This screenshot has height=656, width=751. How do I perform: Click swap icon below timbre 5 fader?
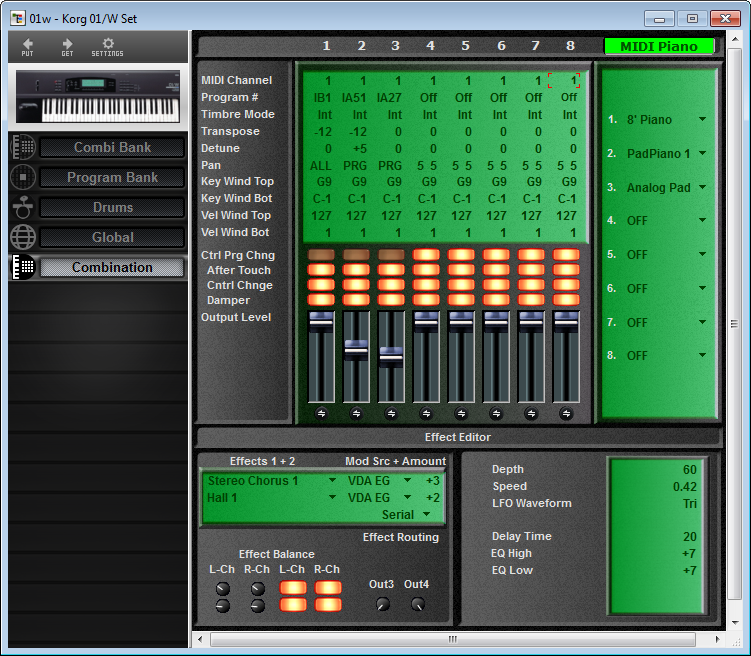click(461, 413)
